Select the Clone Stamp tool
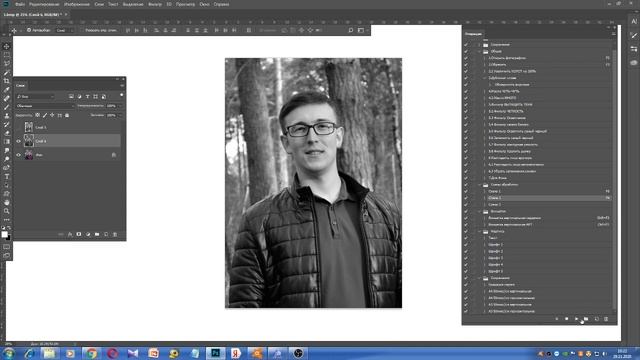 coord(7,116)
